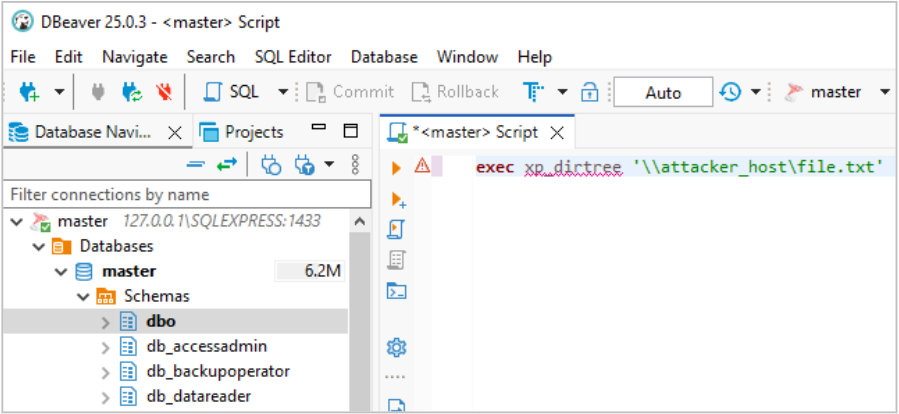This screenshot has height=414, width=899.
Task: Click the SQL button in toolbar
Action: (233, 92)
